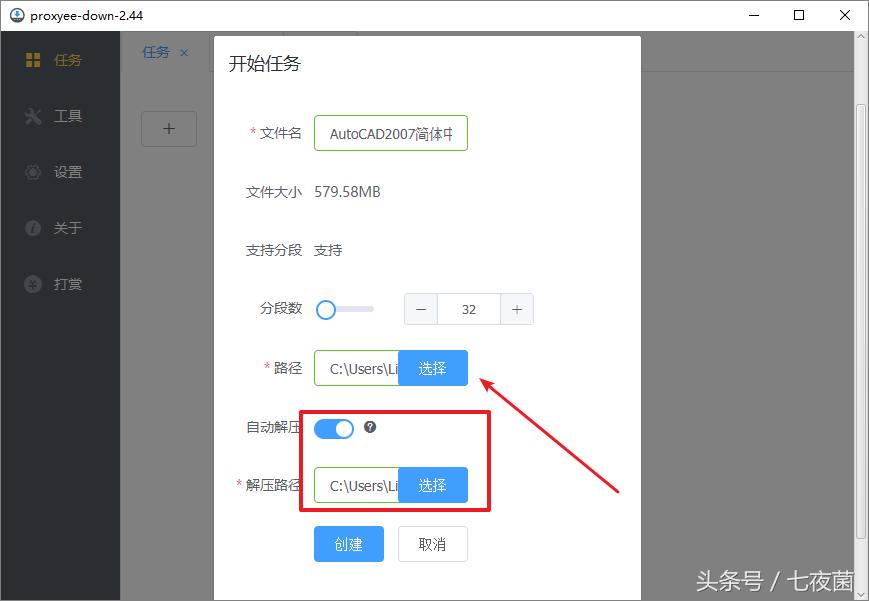The height and width of the screenshot is (601, 869).
Task: Disable the 自动解压 auto-extract toggle
Action: click(334, 428)
